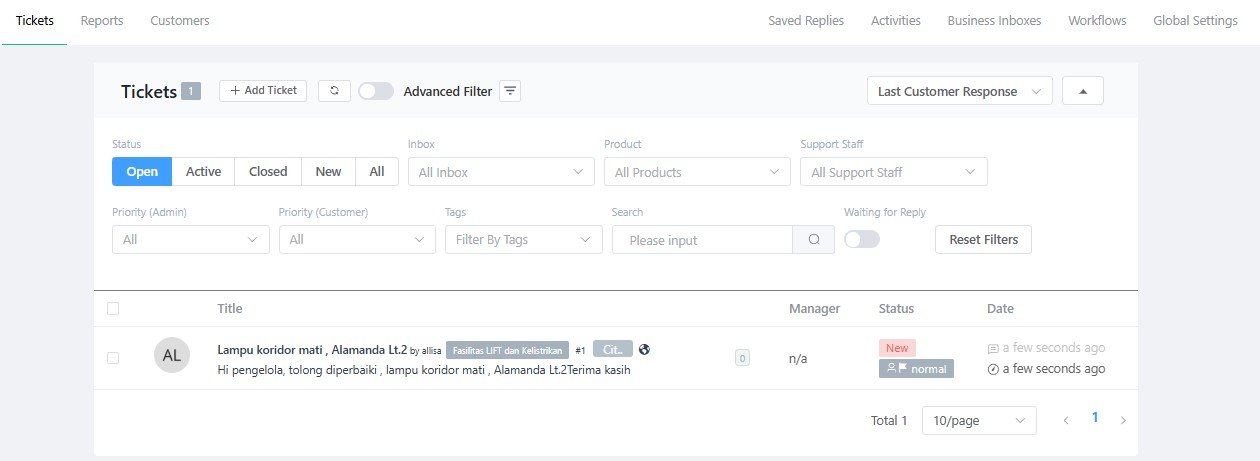1260x461 pixels.
Task: Enable the Advanced Filter toggle
Action: point(376,91)
